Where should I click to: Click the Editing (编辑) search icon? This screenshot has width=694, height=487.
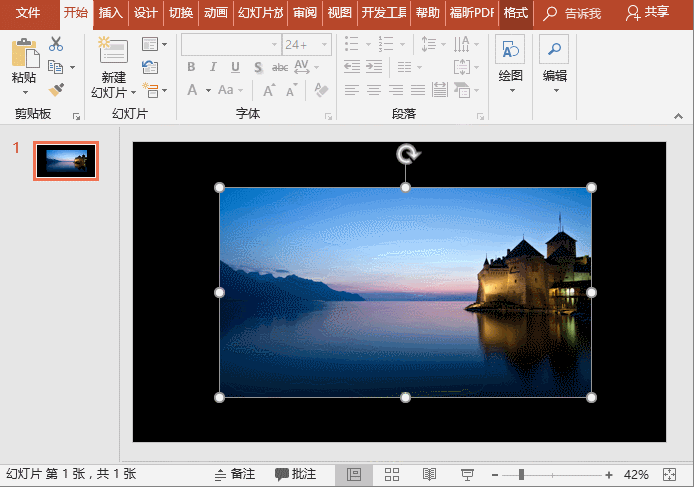(x=554, y=50)
